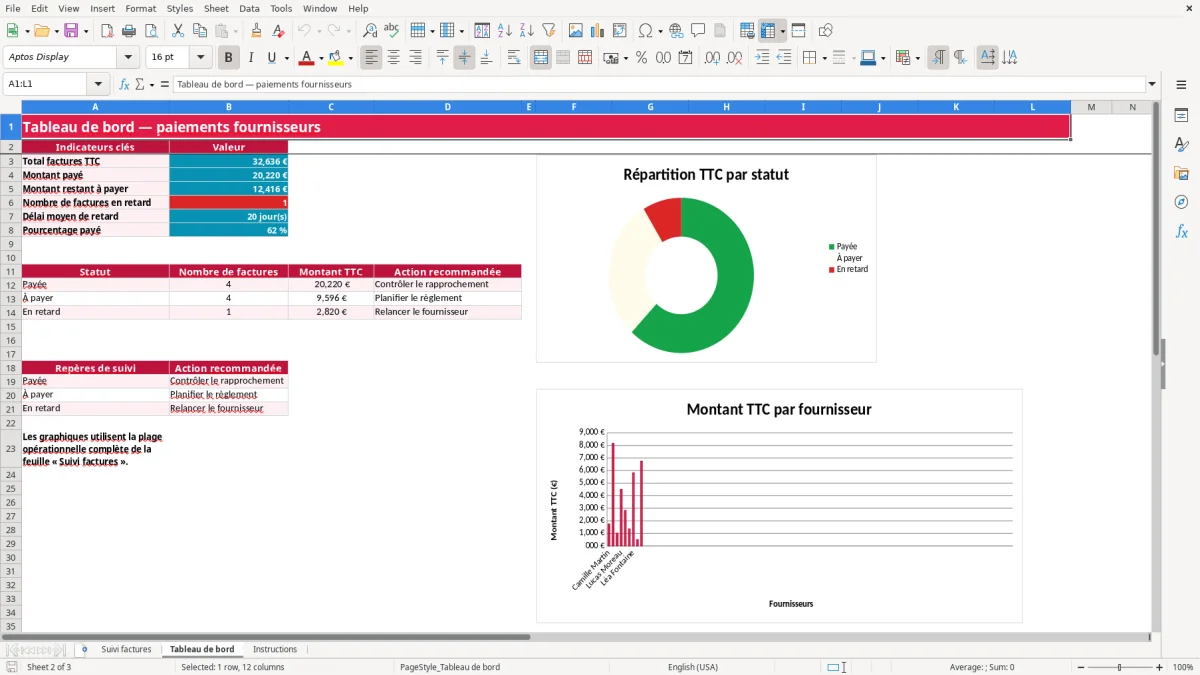This screenshot has height=675, width=1200.
Task: Click Background Color yellow highlight button
Action: click(x=335, y=58)
